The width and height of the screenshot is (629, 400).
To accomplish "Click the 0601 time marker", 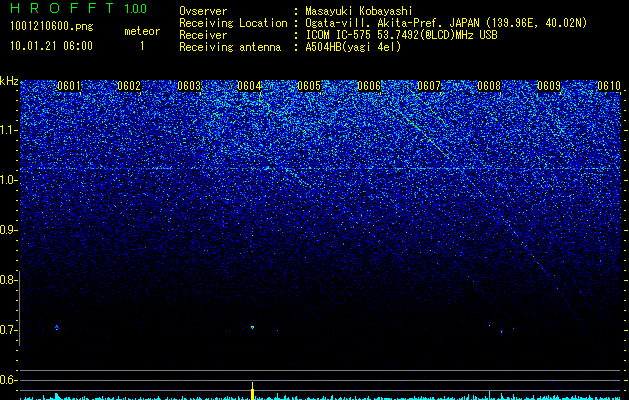I will [x=69, y=86].
